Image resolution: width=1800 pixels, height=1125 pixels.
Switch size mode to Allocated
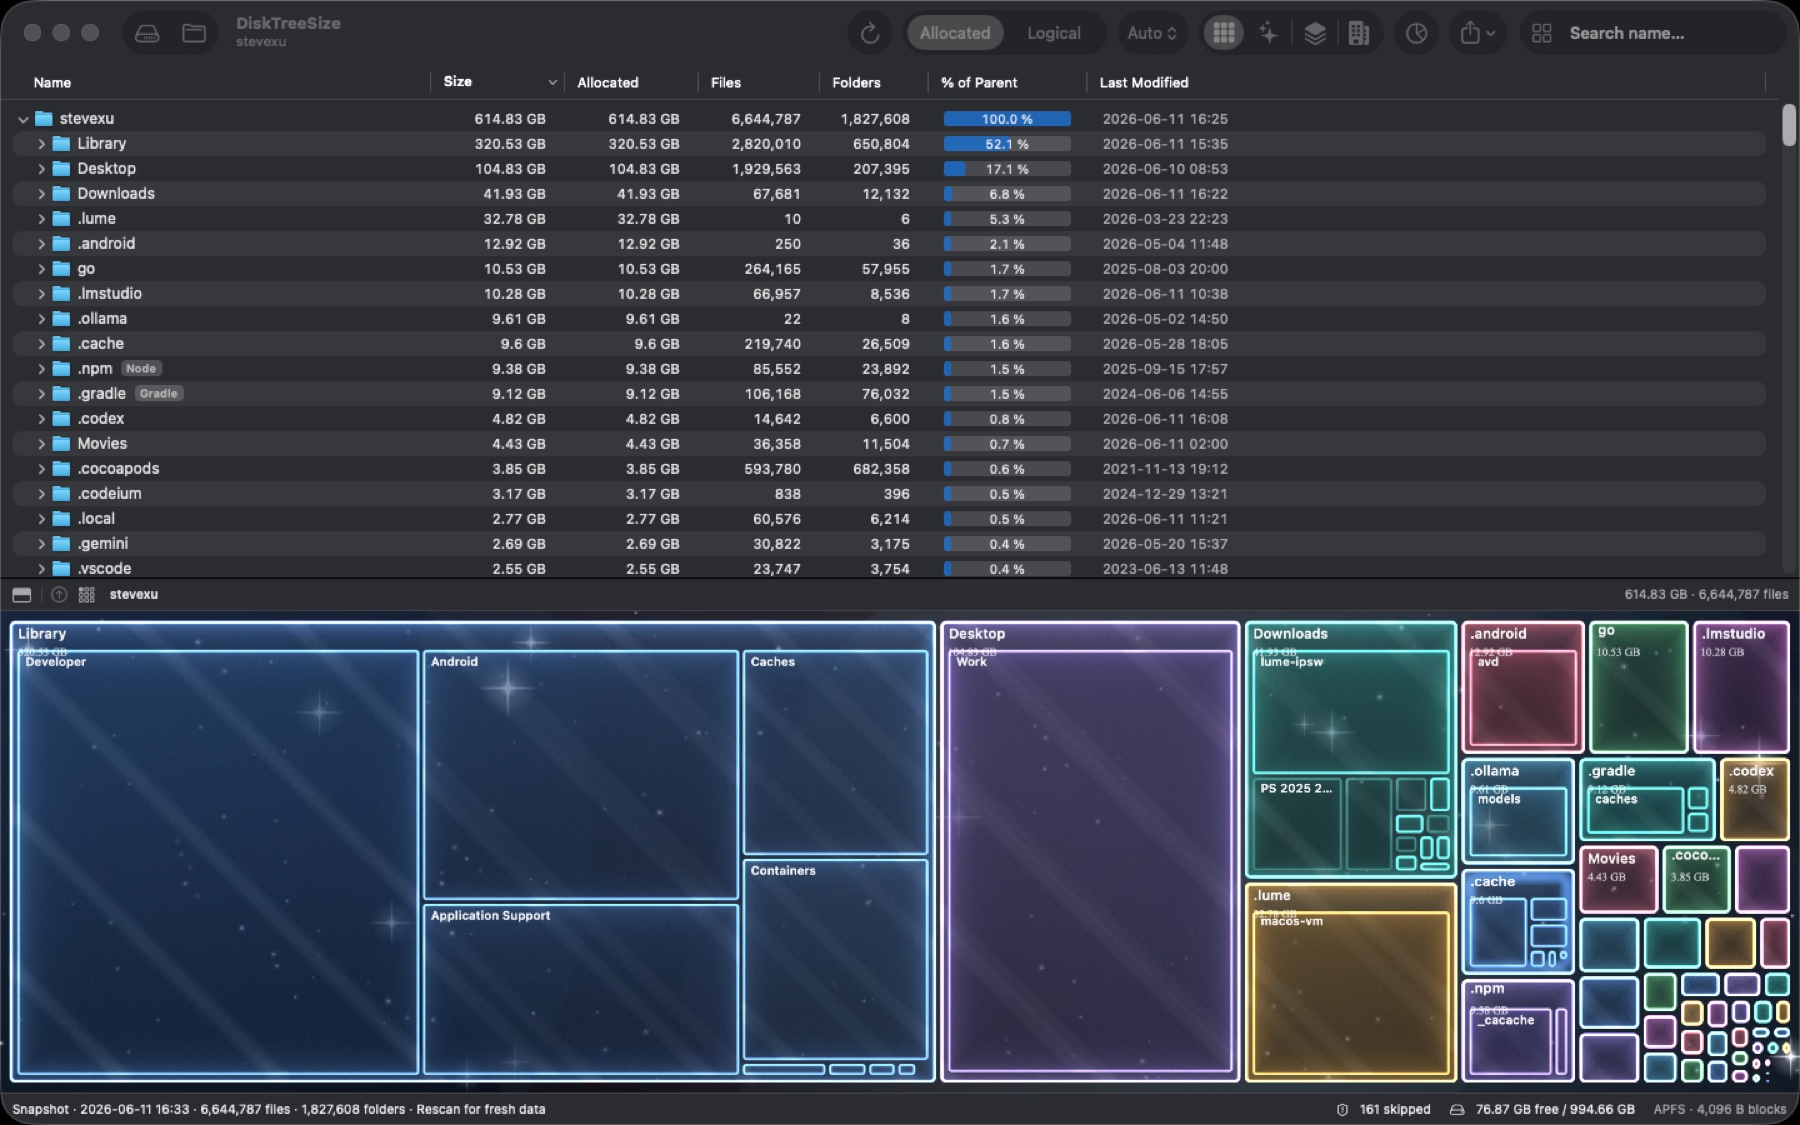click(x=954, y=33)
